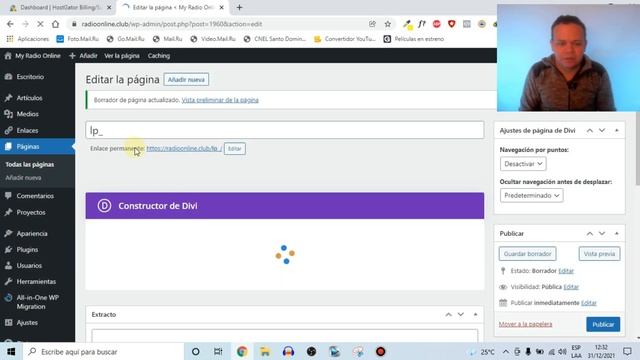
Task: Click the blue Publicar button
Action: (x=603, y=324)
